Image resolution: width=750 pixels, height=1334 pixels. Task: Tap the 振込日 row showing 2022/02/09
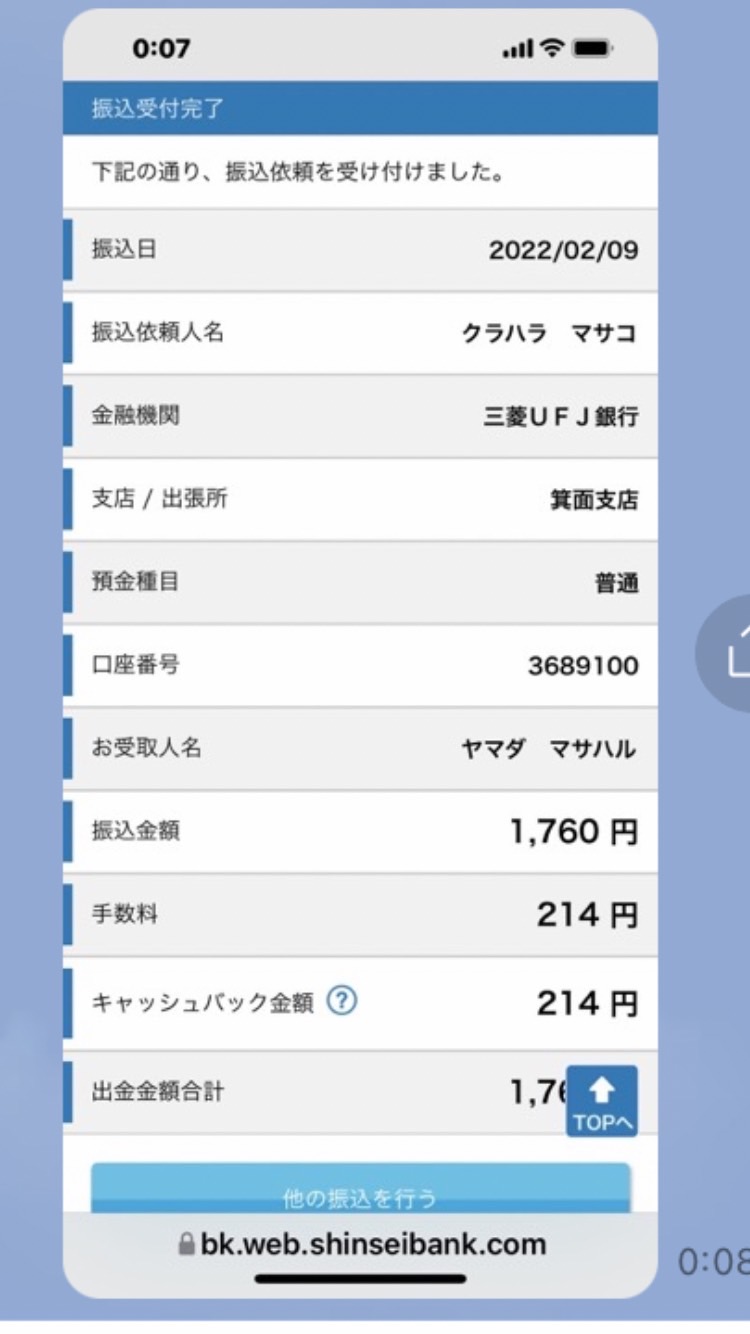pyautogui.click(x=360, y=250)
